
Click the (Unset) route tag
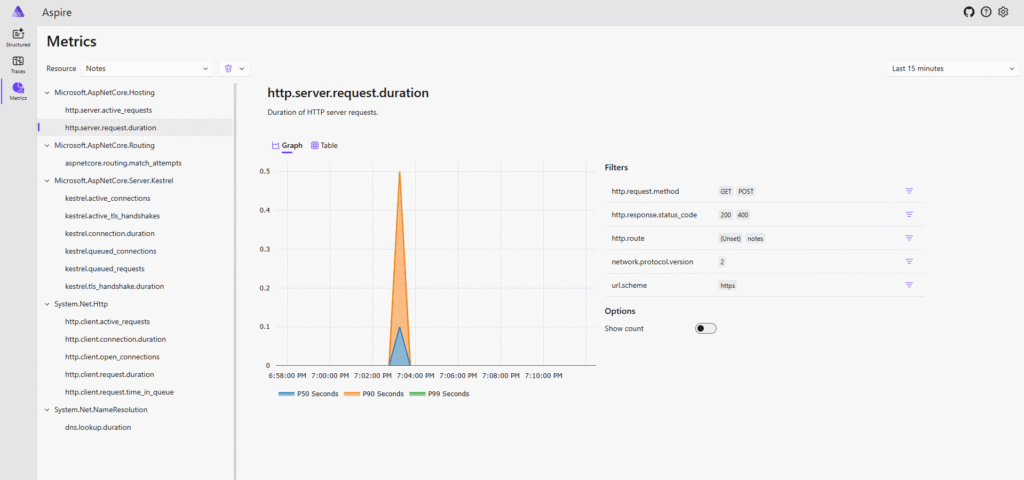[x=730, y=238]
